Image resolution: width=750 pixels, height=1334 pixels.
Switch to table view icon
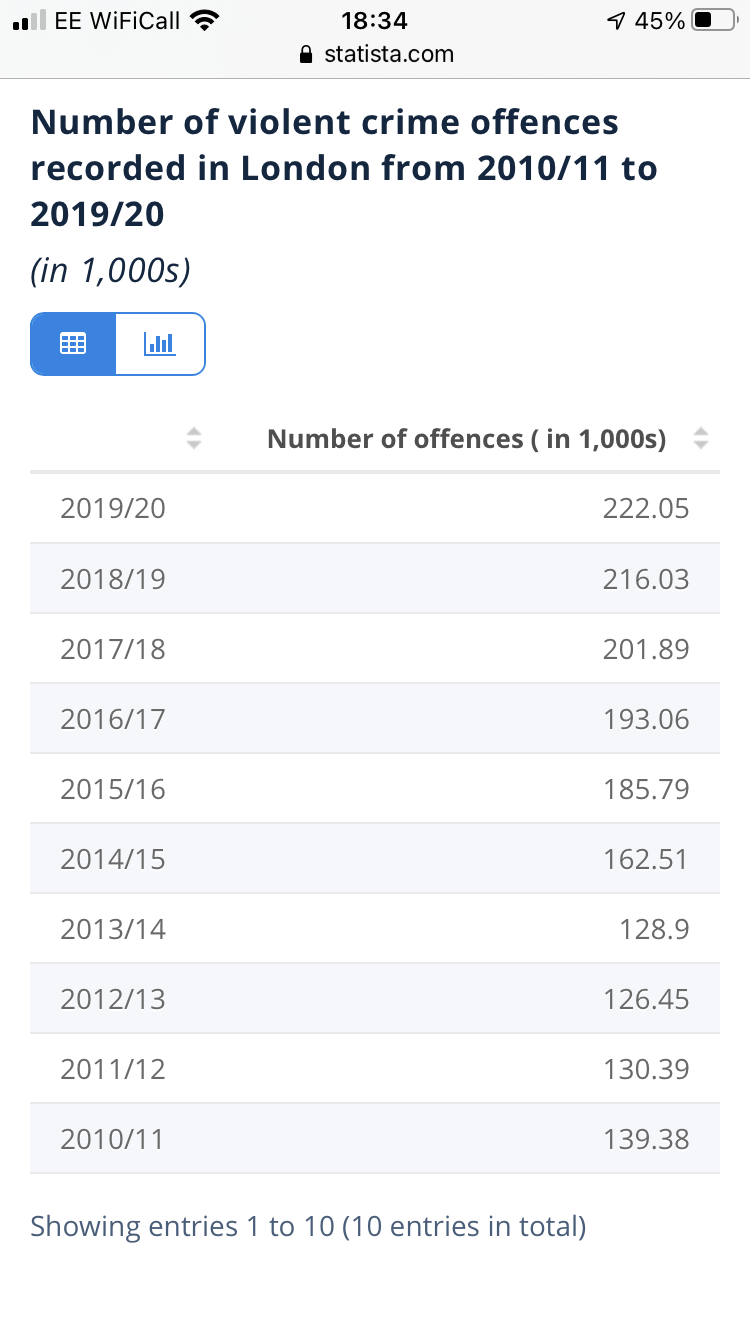[73, 344]
